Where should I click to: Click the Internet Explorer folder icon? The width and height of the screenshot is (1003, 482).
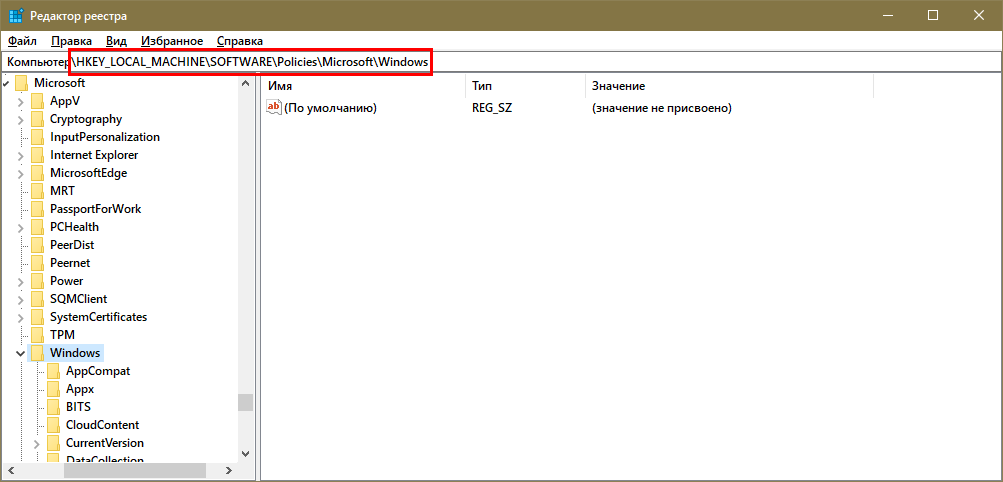pos(38,155)
